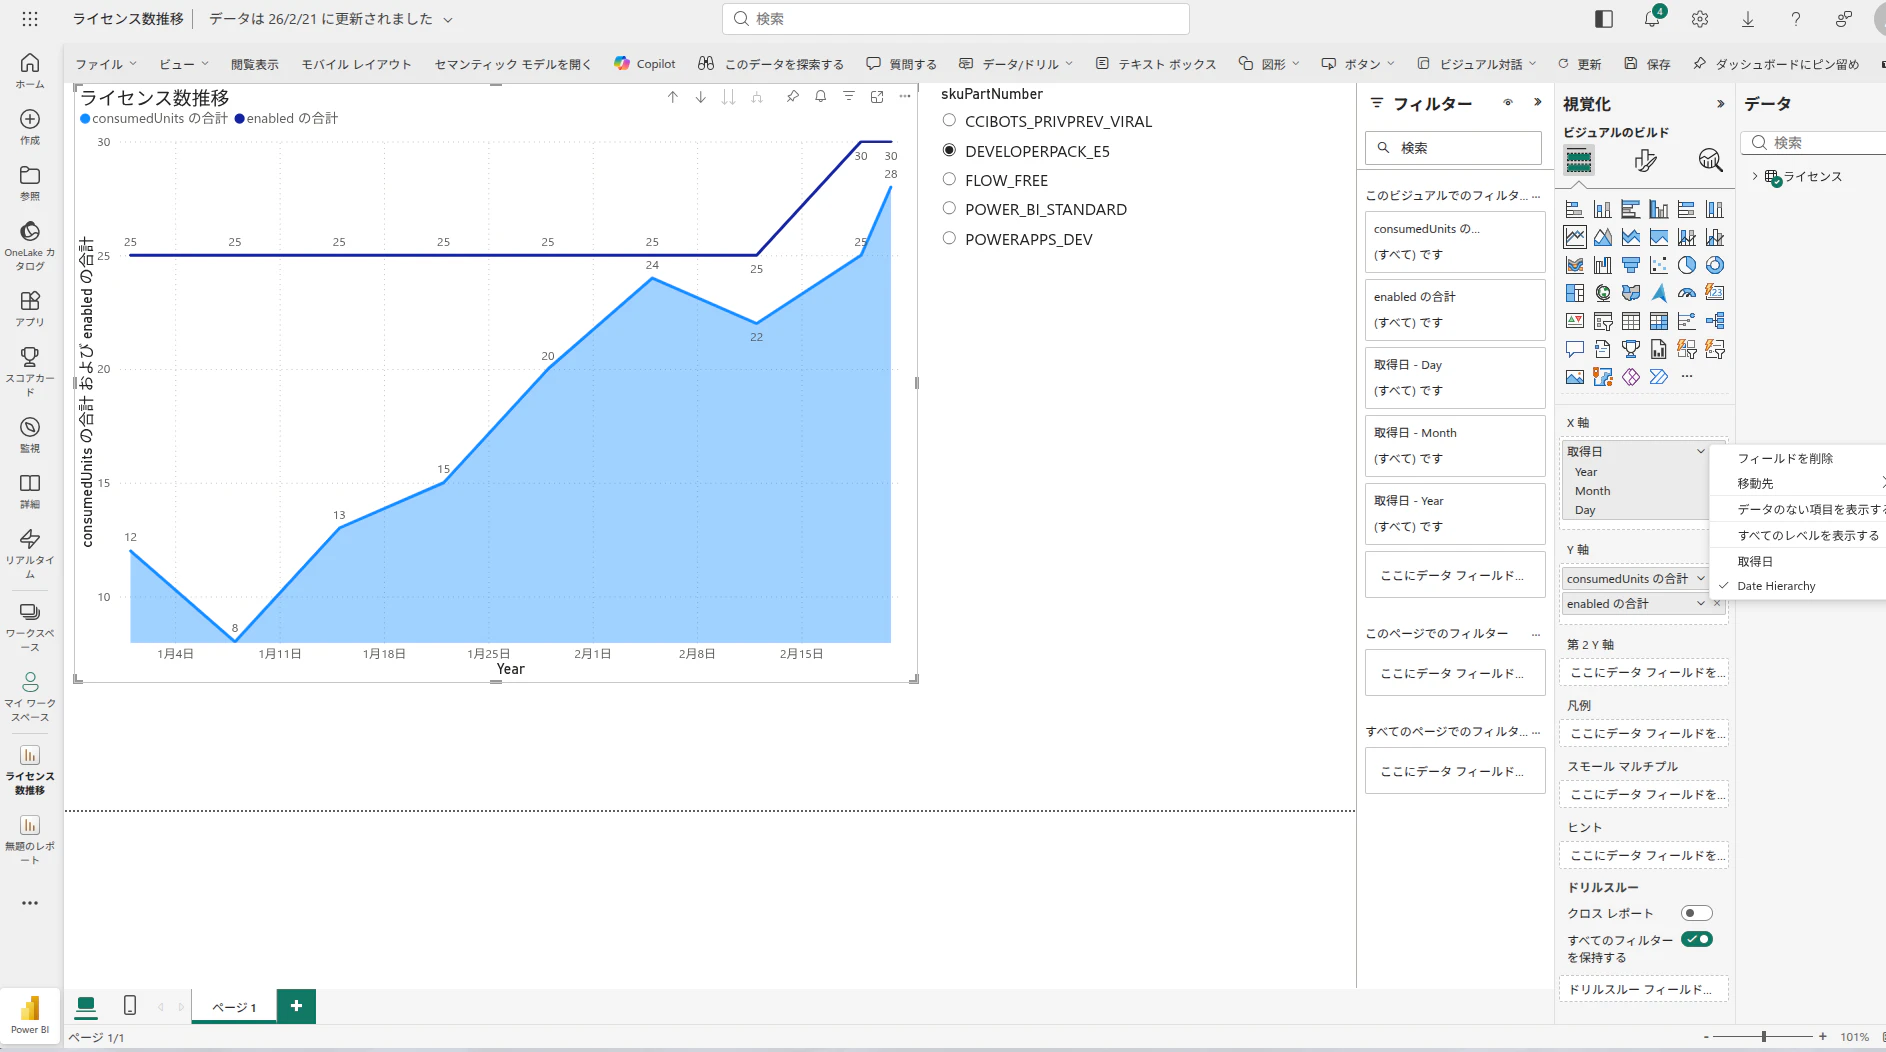Image resolution: width=1886 pixels, height=1052 pixels.
Task: Select the FLOW_FREE radio option
Action: pos(949,180)
